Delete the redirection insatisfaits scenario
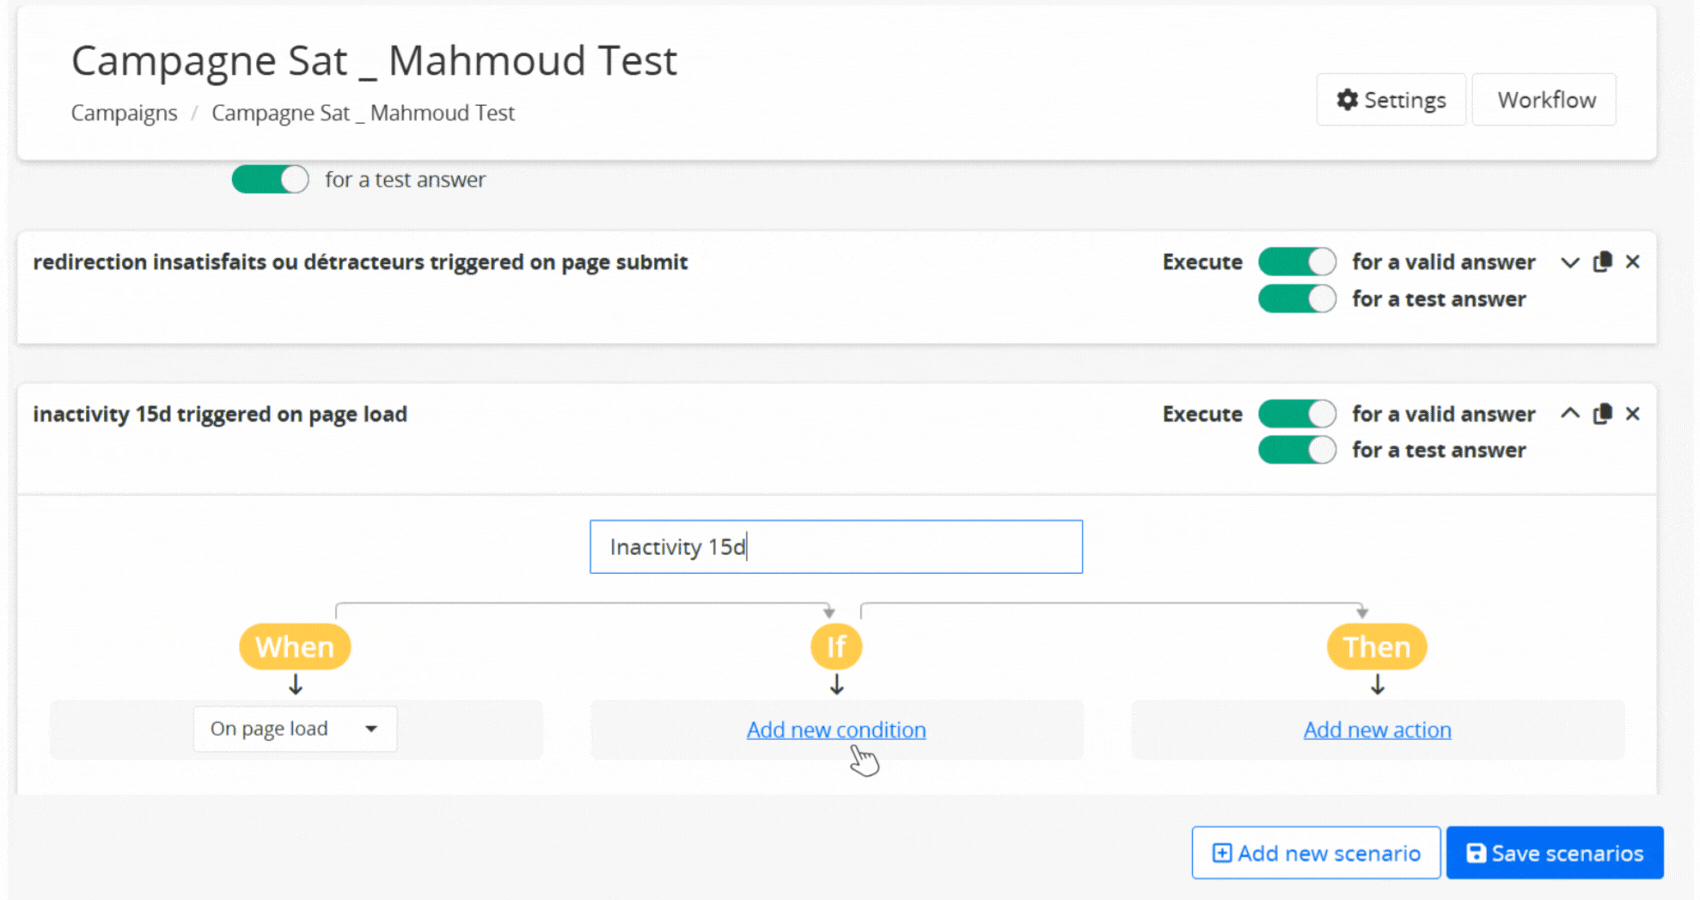Viewport: 1700px width, 900px height. [1633, 262]
